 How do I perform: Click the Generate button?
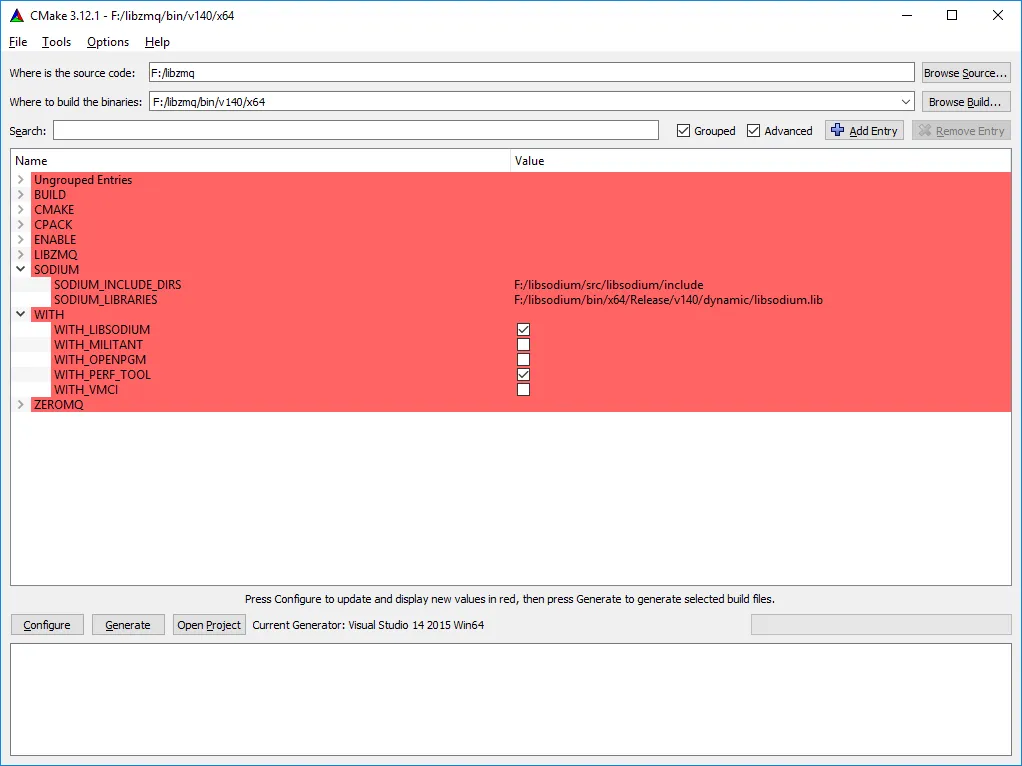pos(128,625)
